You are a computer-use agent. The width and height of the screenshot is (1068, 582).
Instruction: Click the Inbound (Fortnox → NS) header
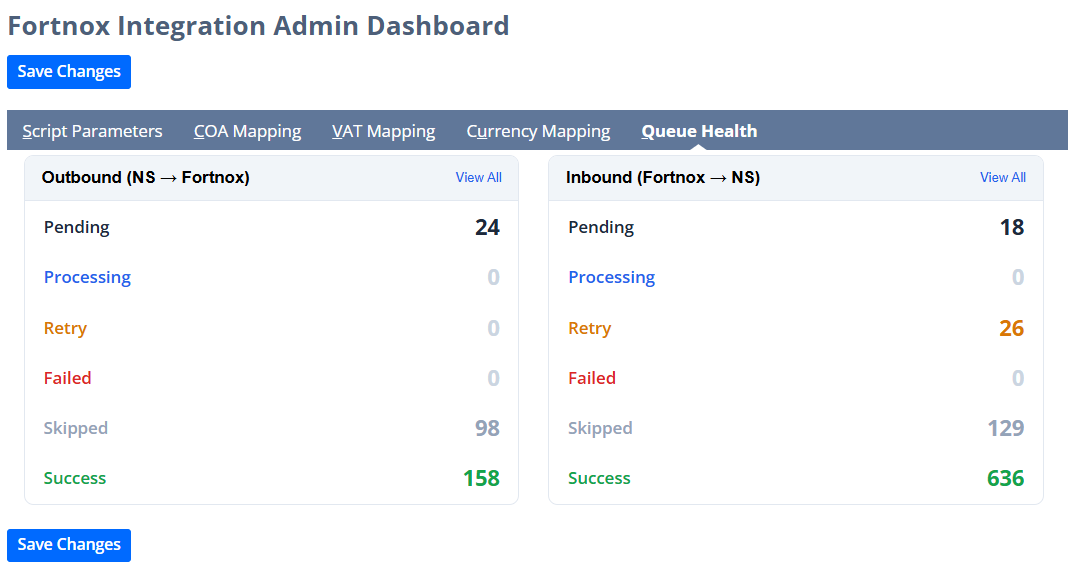tap(663, 177)
